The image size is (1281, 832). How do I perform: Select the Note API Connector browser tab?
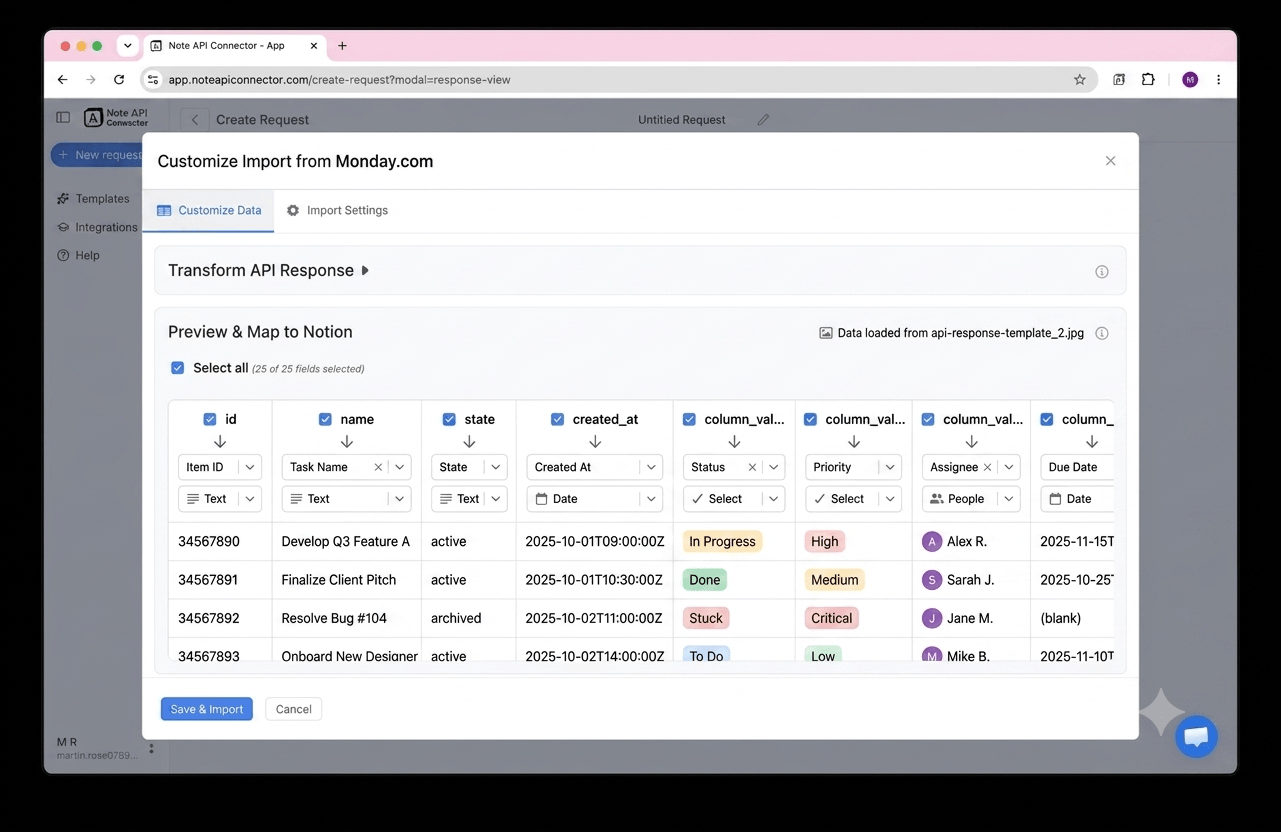pyautogui.click(x=235, y=46)
